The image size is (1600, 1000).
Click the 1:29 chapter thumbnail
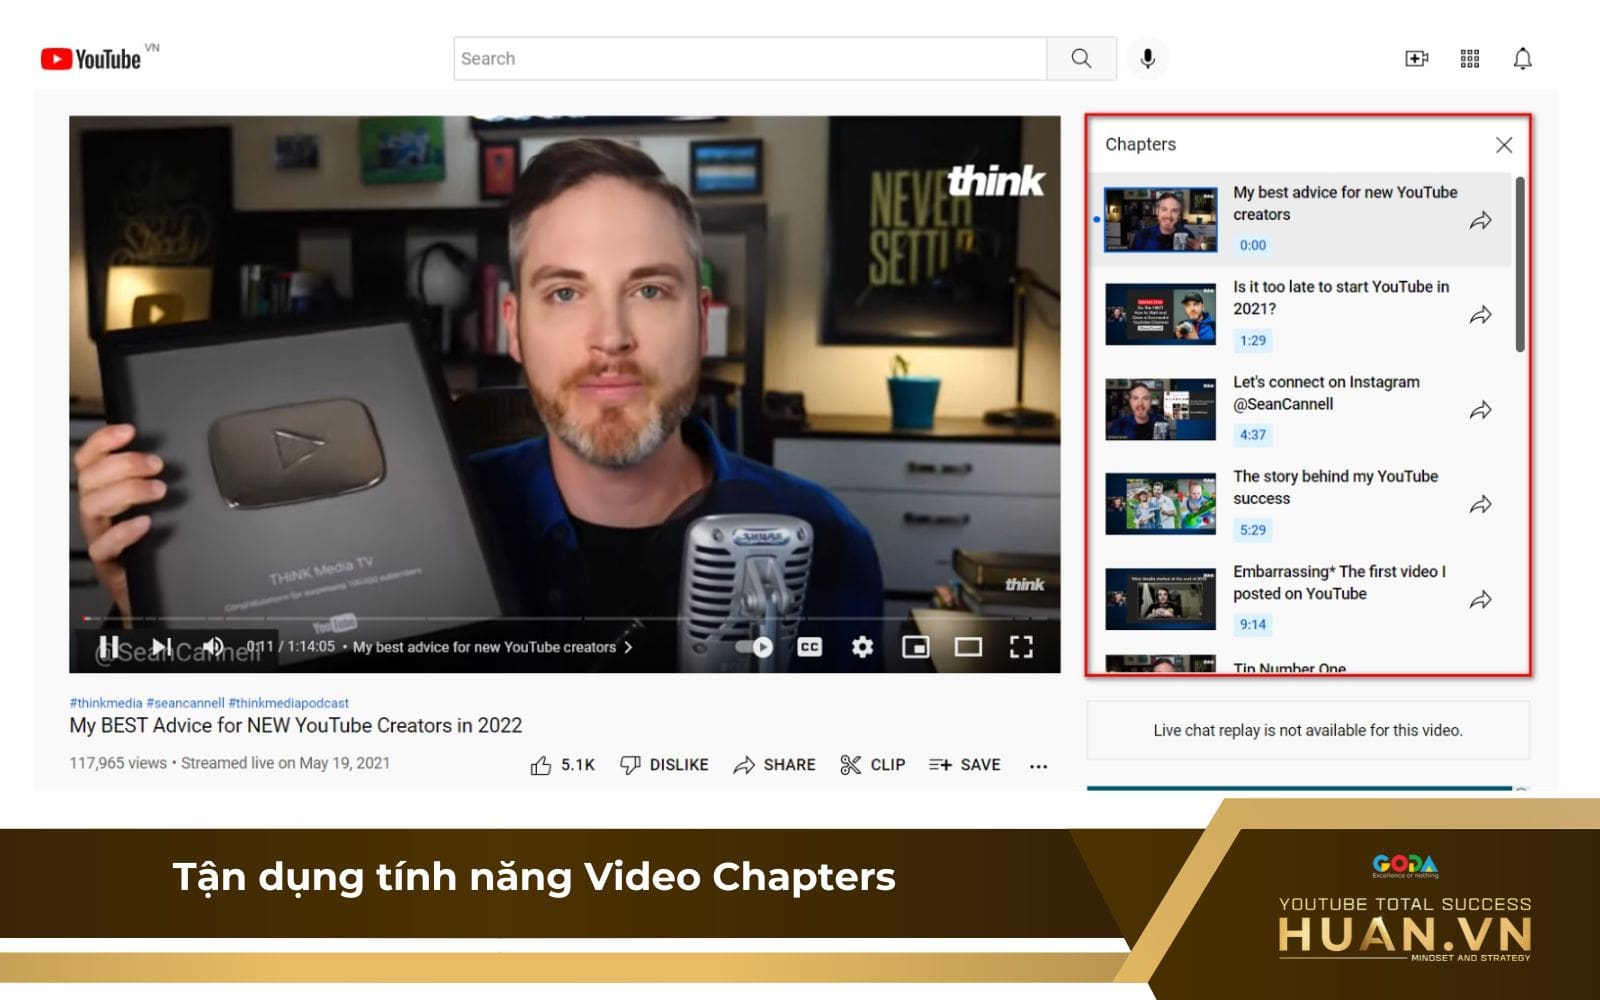[1161, 314]
